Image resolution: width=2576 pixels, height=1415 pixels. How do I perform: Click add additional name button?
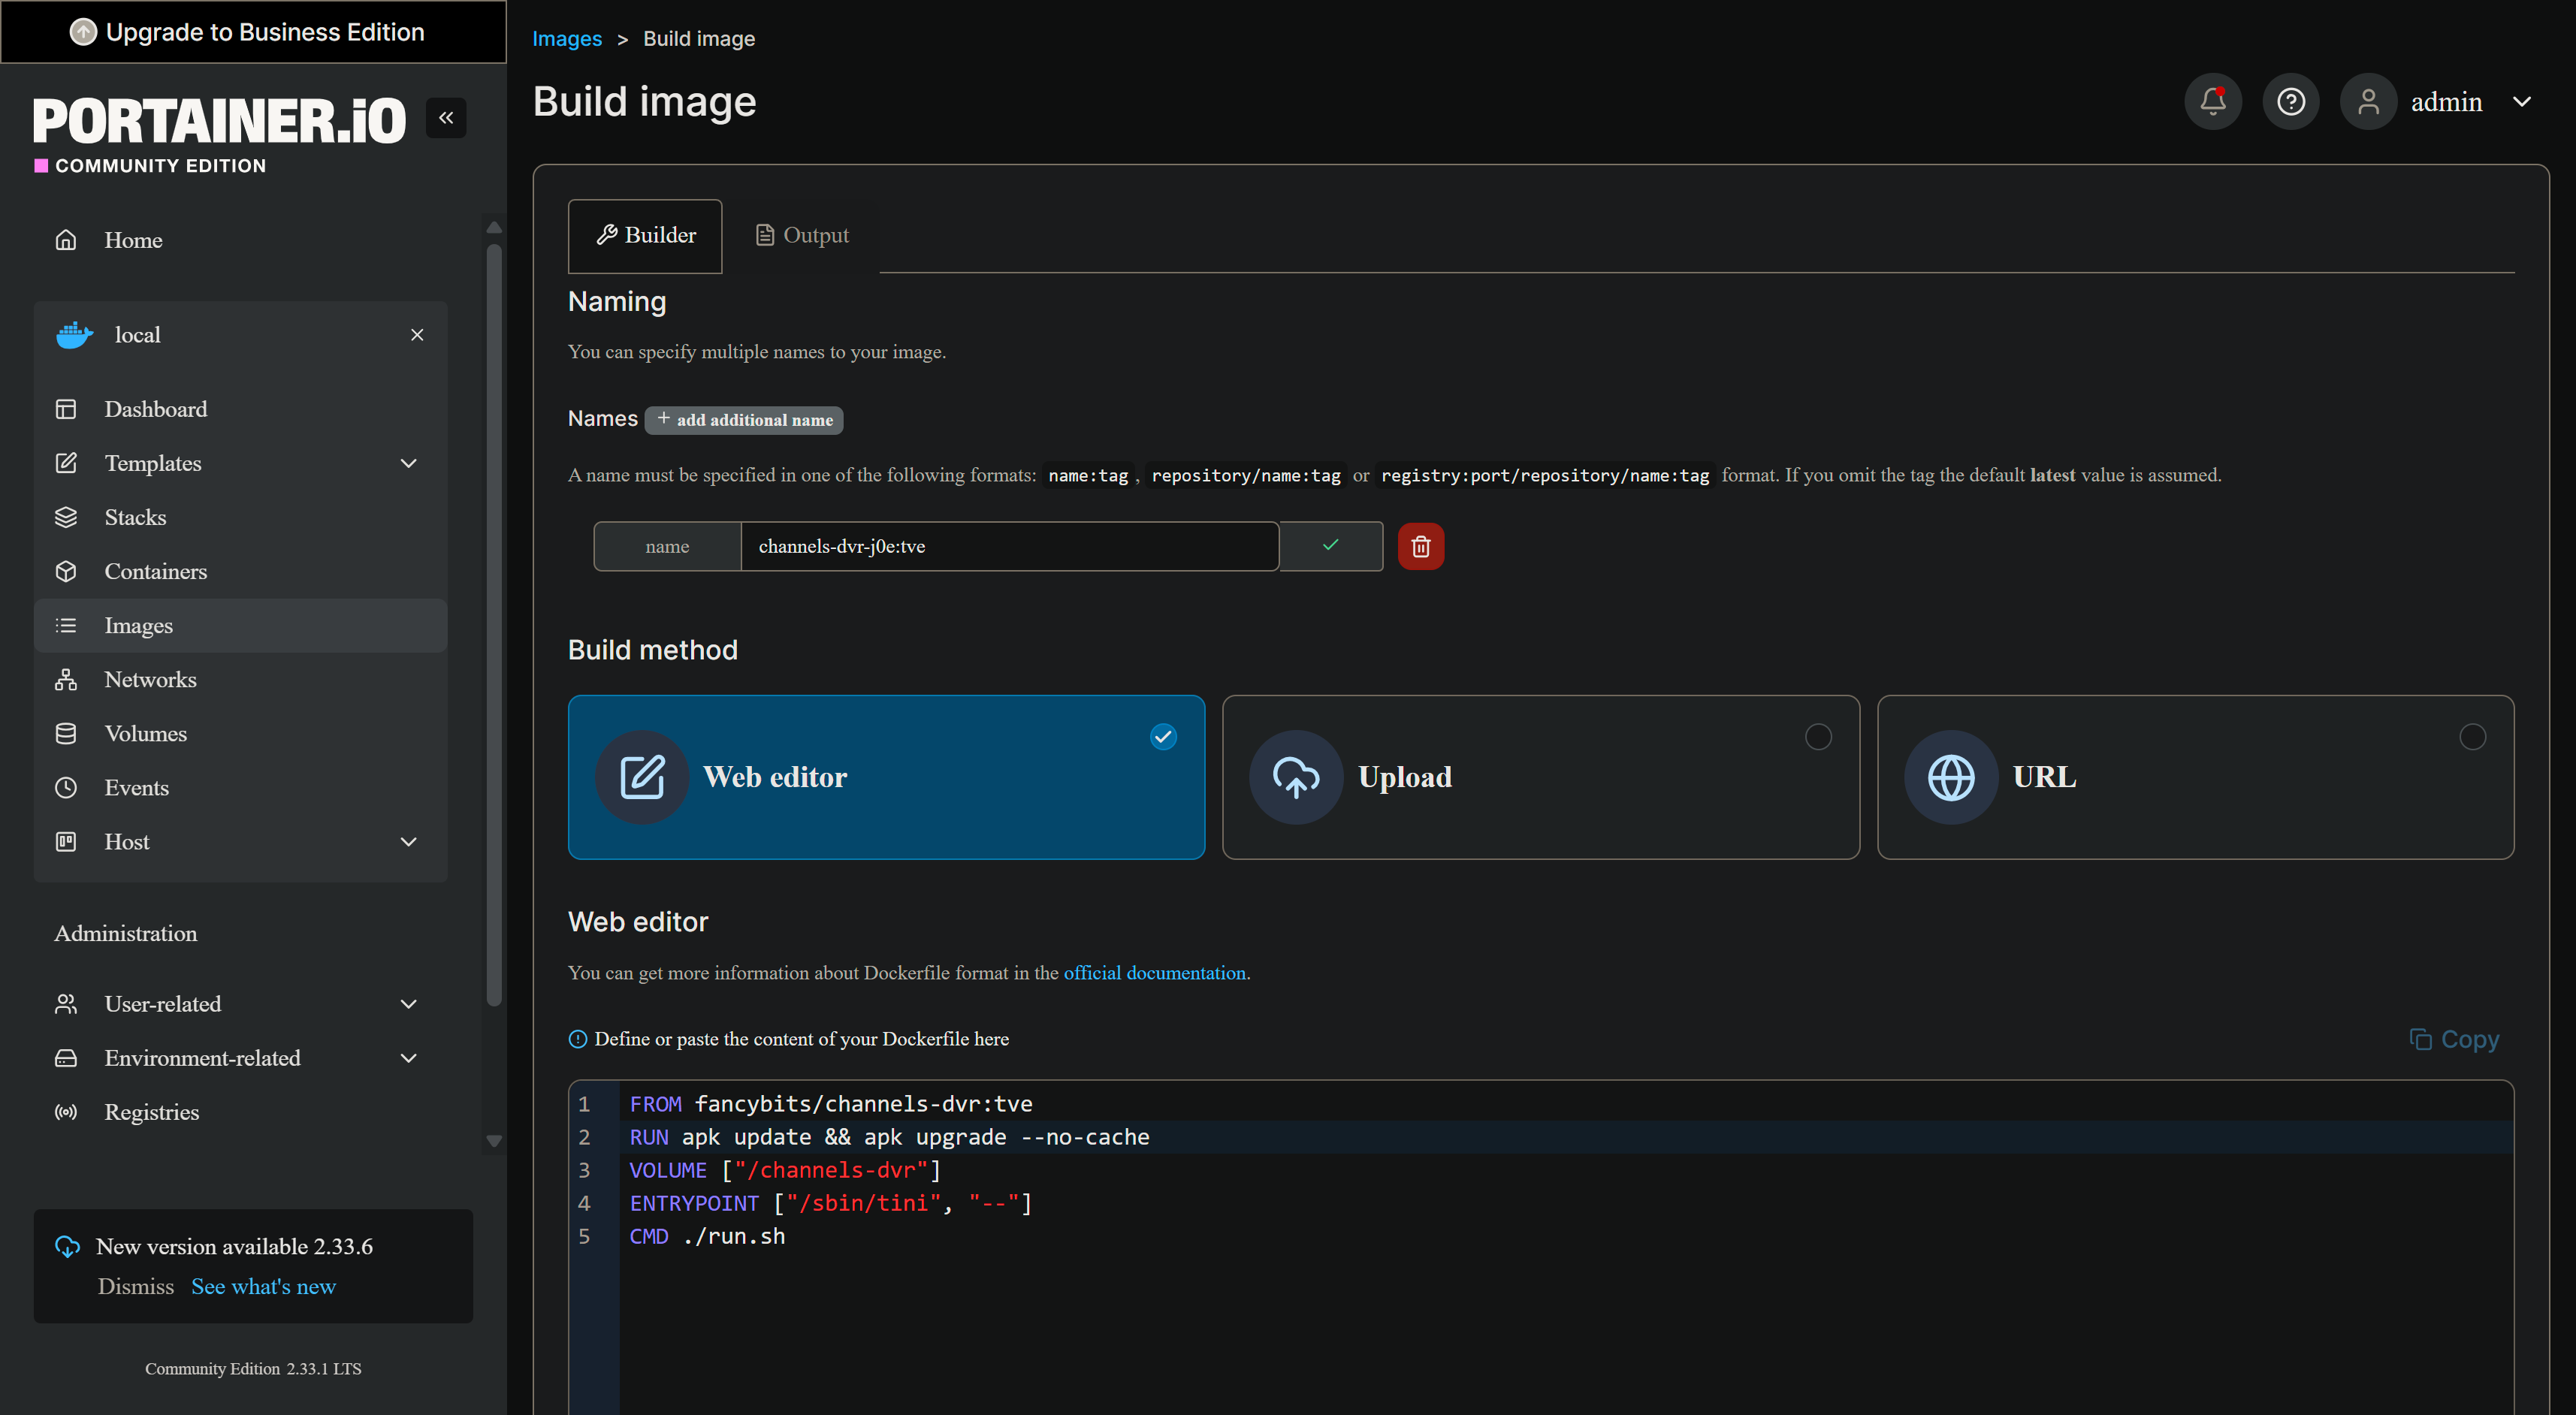pos(744,420)
